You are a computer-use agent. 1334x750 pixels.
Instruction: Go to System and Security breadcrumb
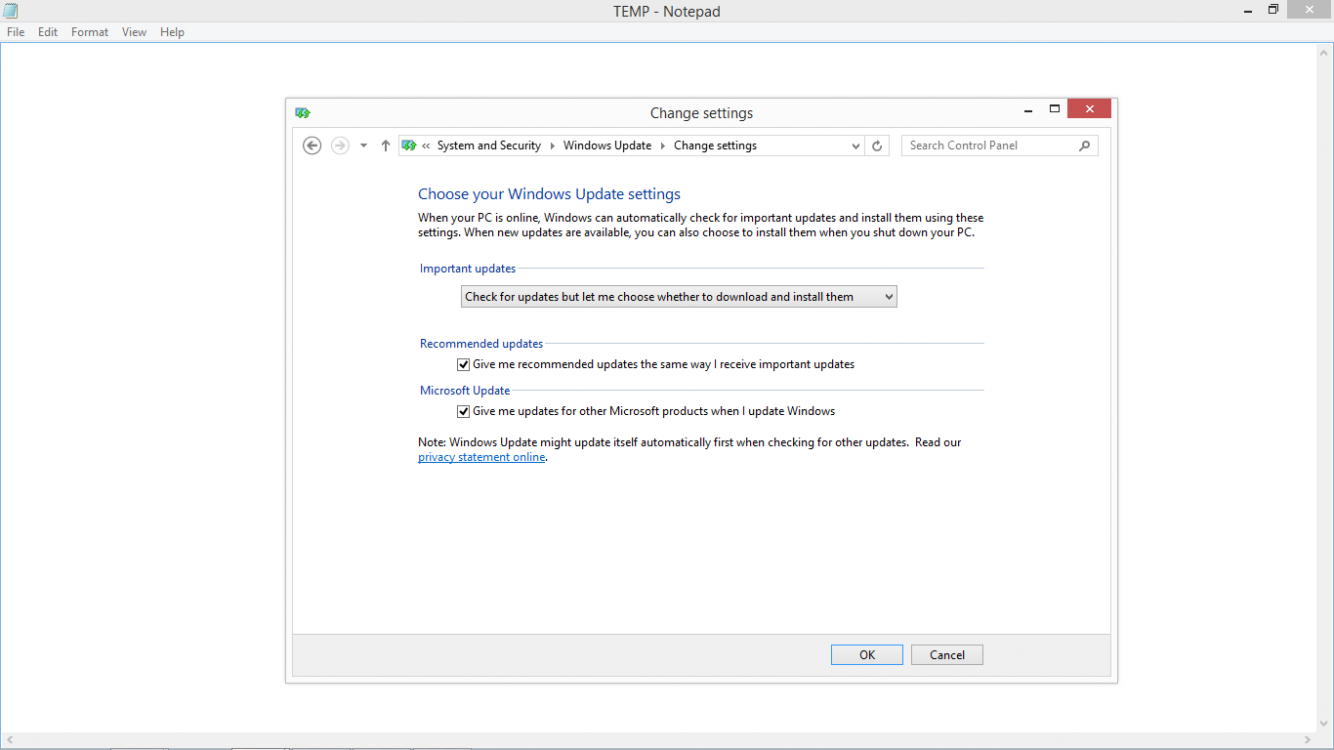tap(488, 146)
